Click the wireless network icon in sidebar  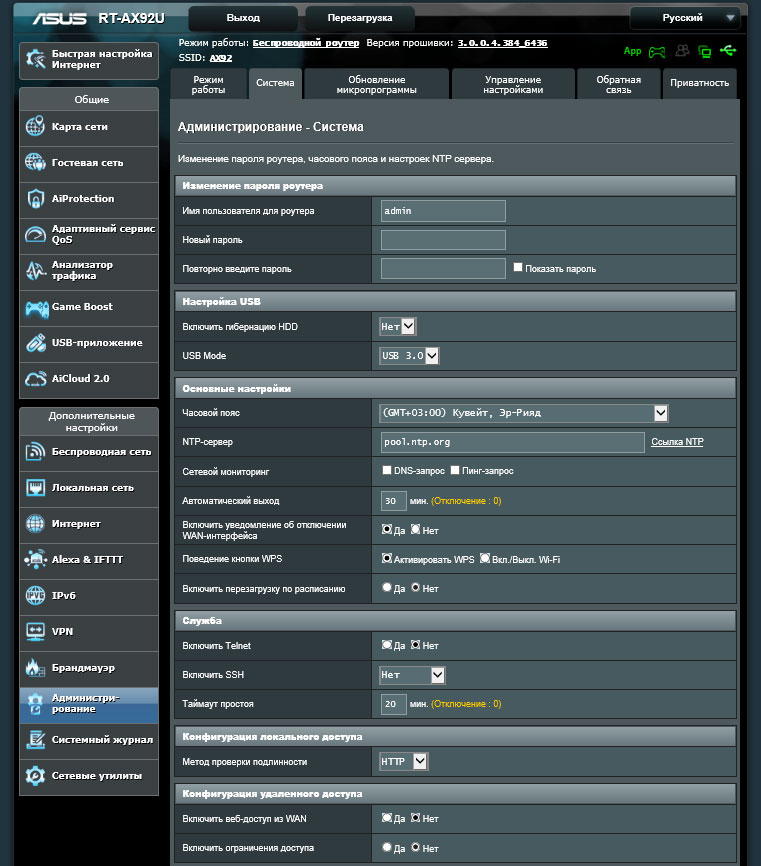(x=35, y=452)
